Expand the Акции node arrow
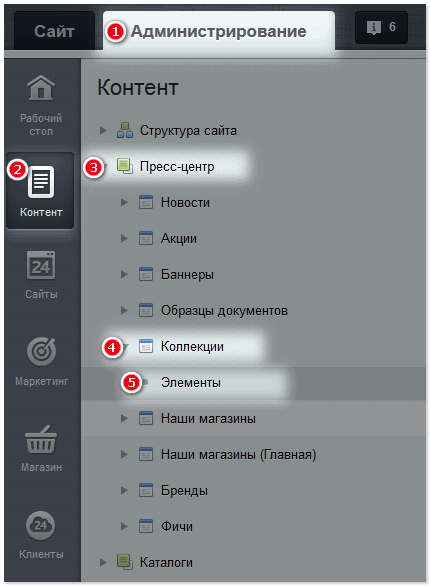The width and height of the screenshot is (431, 587). pos(124,238)
